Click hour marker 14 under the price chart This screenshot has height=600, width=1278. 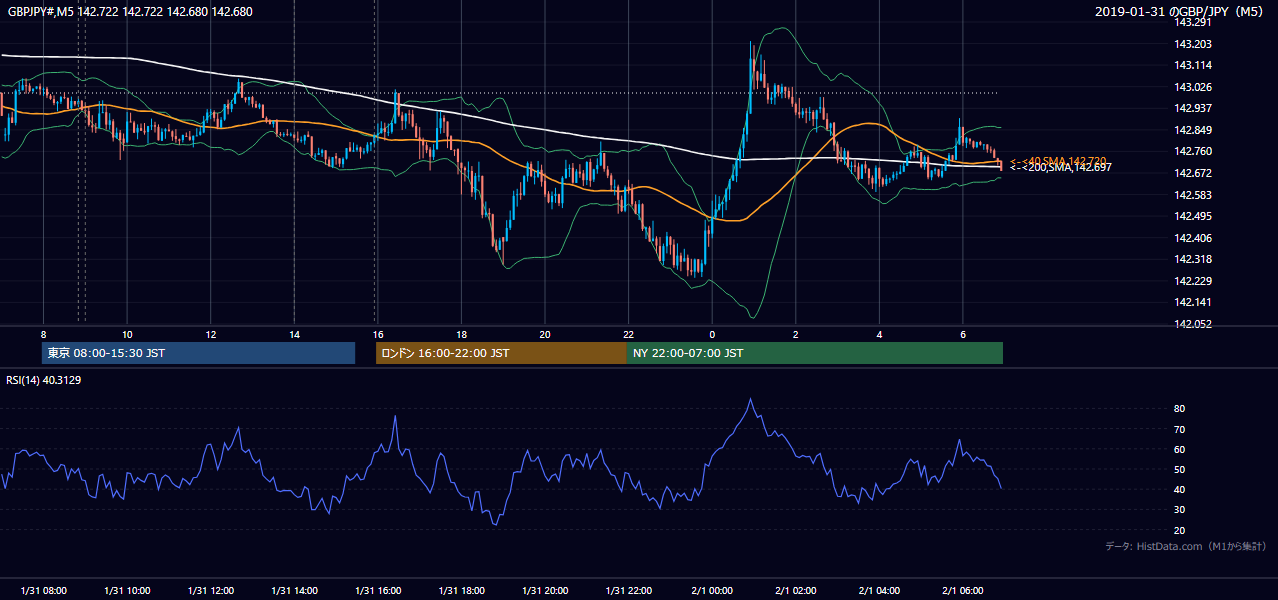click(x=294, y=334)
